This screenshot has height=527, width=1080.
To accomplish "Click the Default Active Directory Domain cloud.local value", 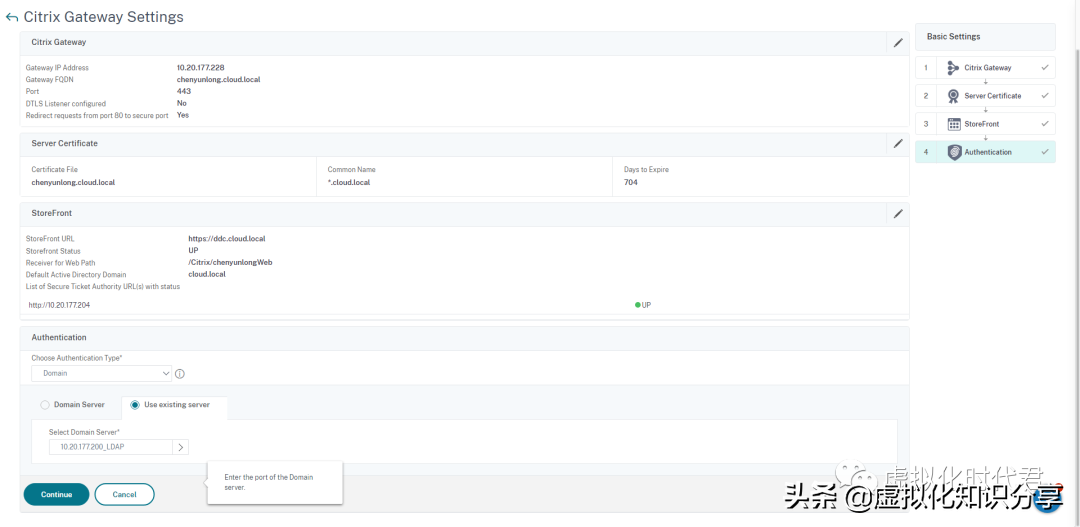I will click(207, 274).
